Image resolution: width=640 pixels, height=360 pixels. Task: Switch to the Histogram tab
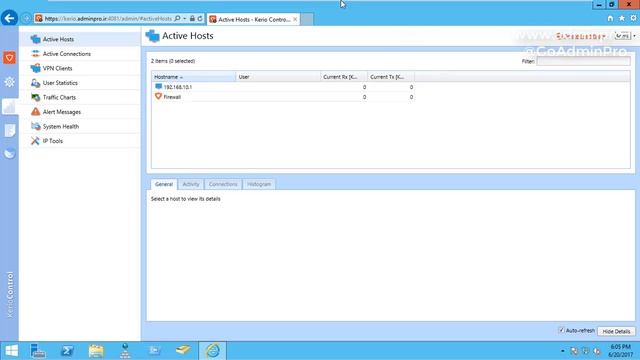[x=259, y=184]
